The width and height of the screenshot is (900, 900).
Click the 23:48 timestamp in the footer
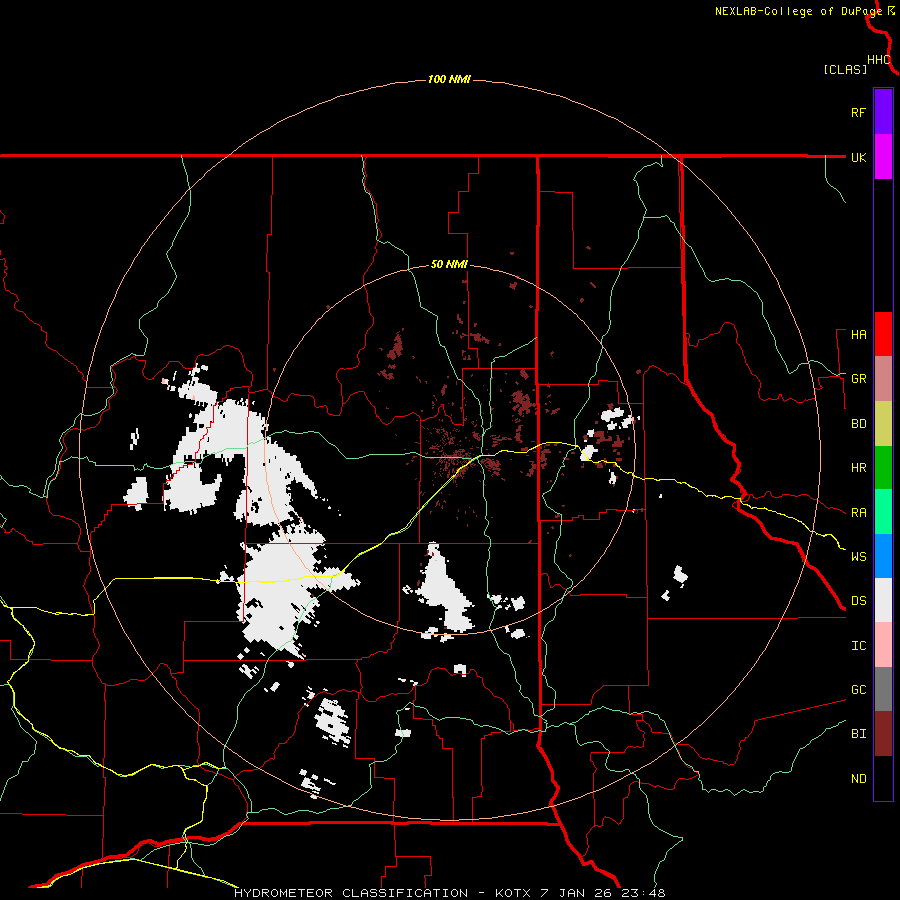pos(642,893)
